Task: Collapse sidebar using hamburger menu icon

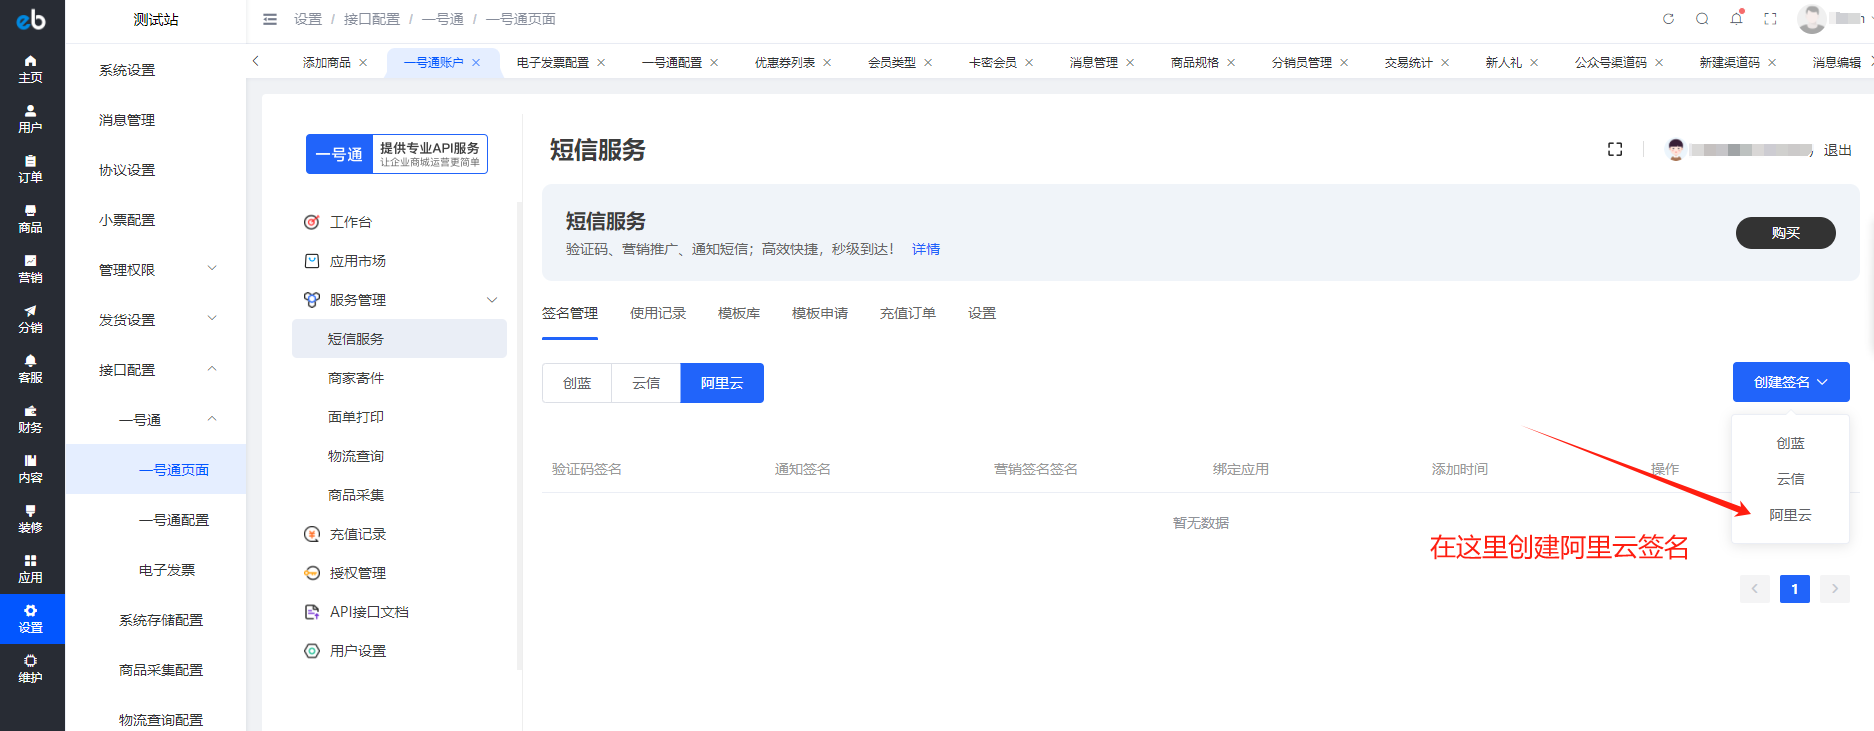Action: tap(270, 19)
